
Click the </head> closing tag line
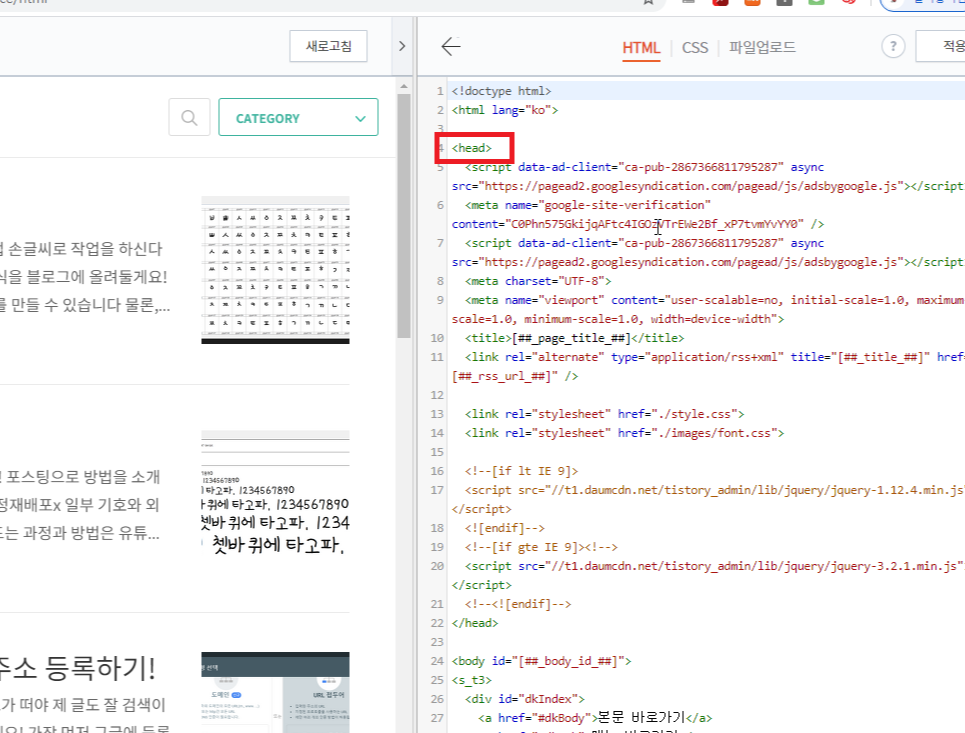(474, 623)
